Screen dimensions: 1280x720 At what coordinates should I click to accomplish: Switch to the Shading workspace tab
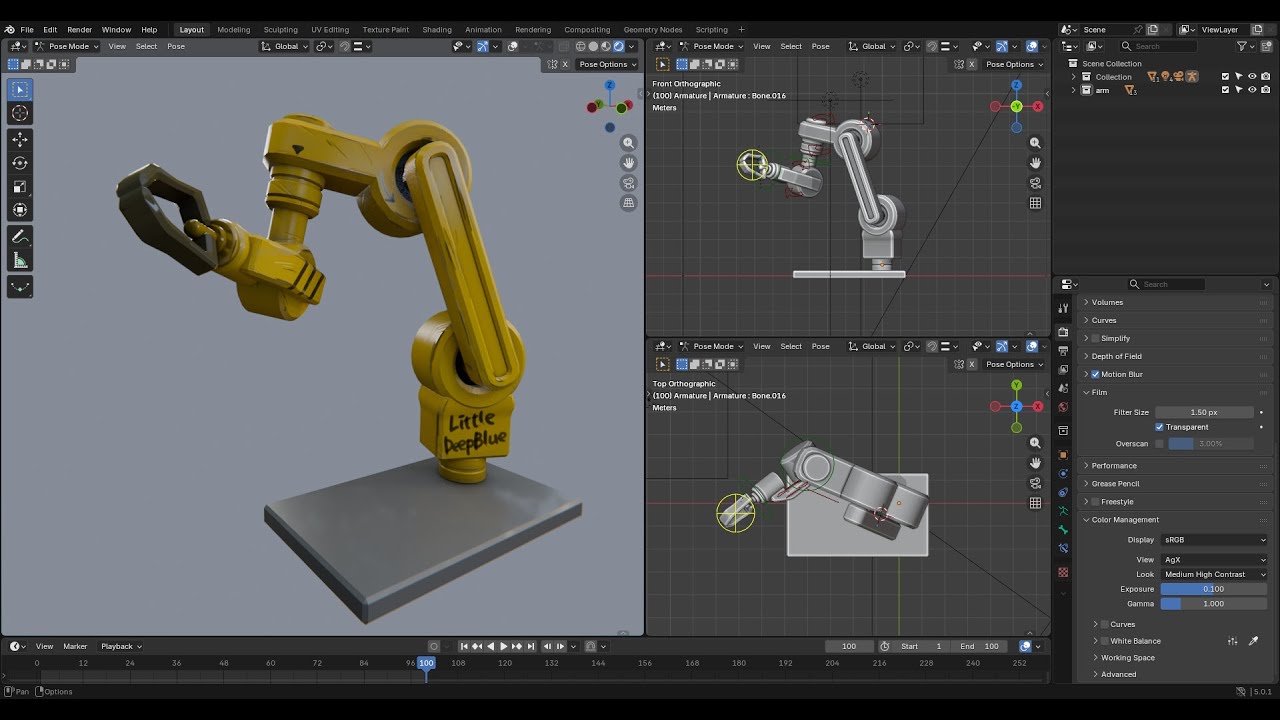coord(437,29)
